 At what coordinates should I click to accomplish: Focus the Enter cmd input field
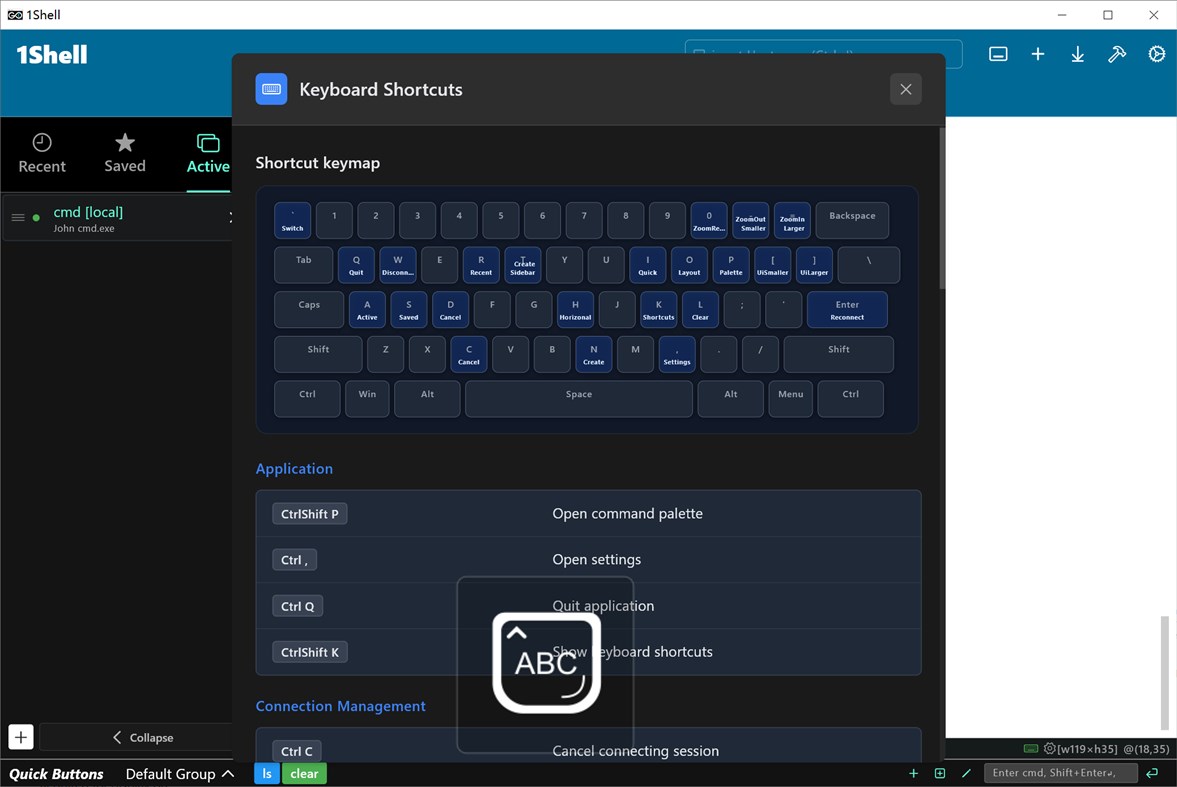point(1060,773)
